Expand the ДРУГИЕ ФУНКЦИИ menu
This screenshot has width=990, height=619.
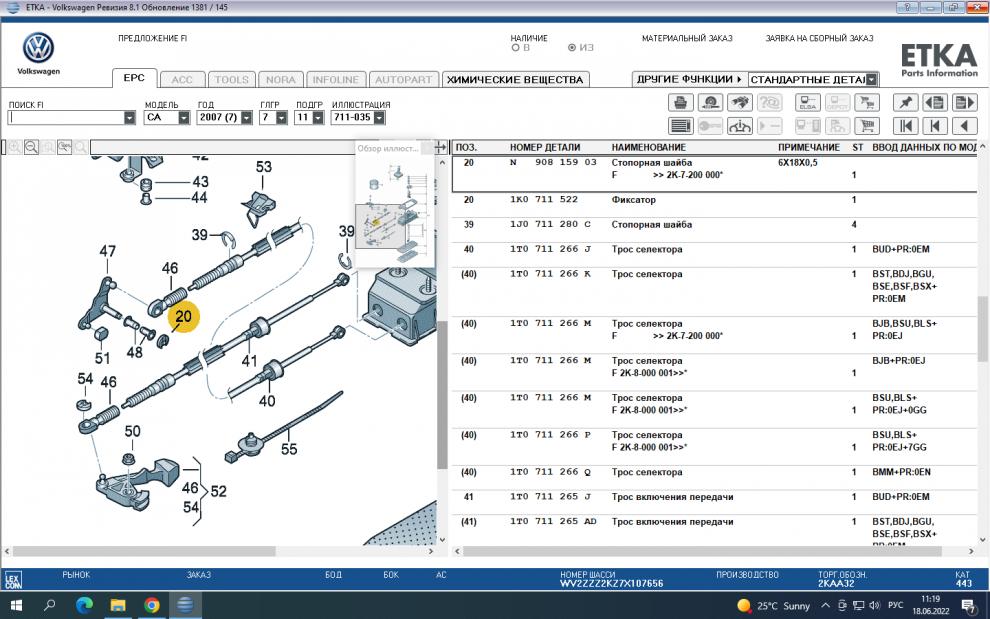pyautogui.click(x=689, y=80)
